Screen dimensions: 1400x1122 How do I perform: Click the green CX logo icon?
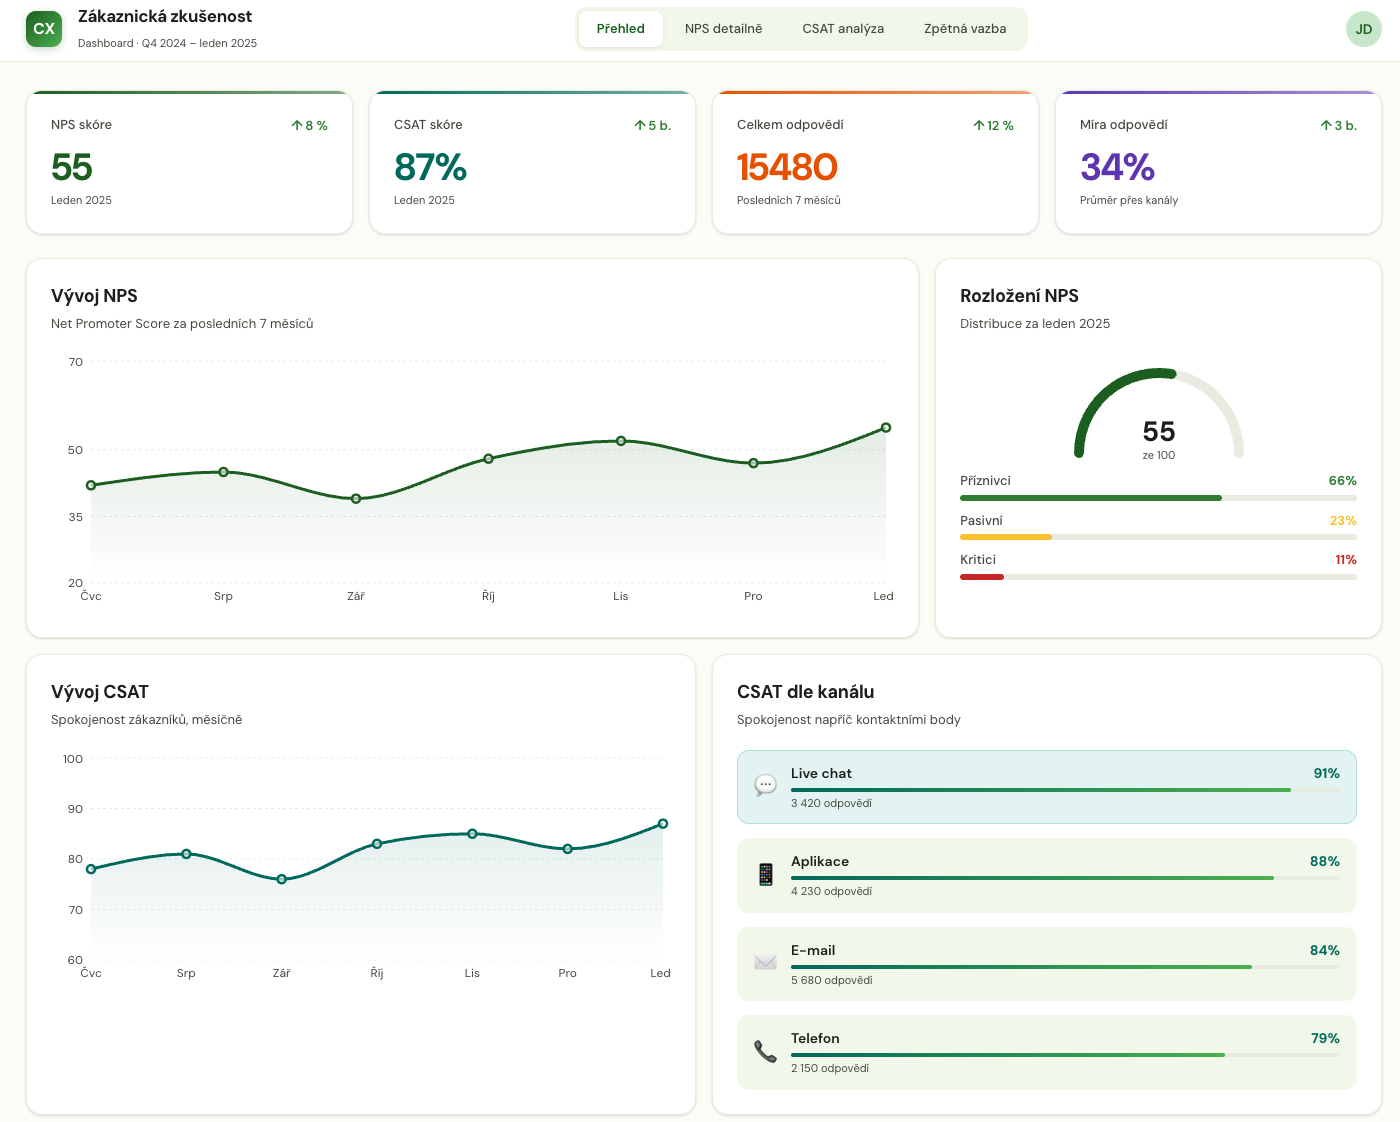pyautogui.click(x=44, y=29)
